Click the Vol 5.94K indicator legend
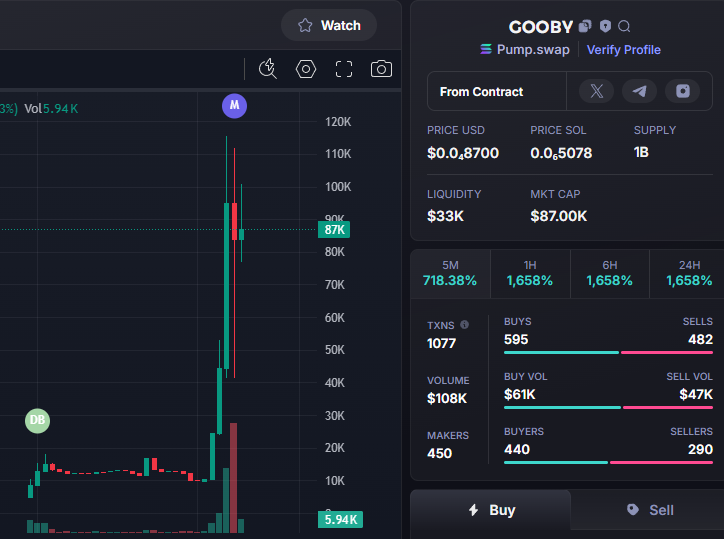Screen dimensions: 724x539 point(51,109)
